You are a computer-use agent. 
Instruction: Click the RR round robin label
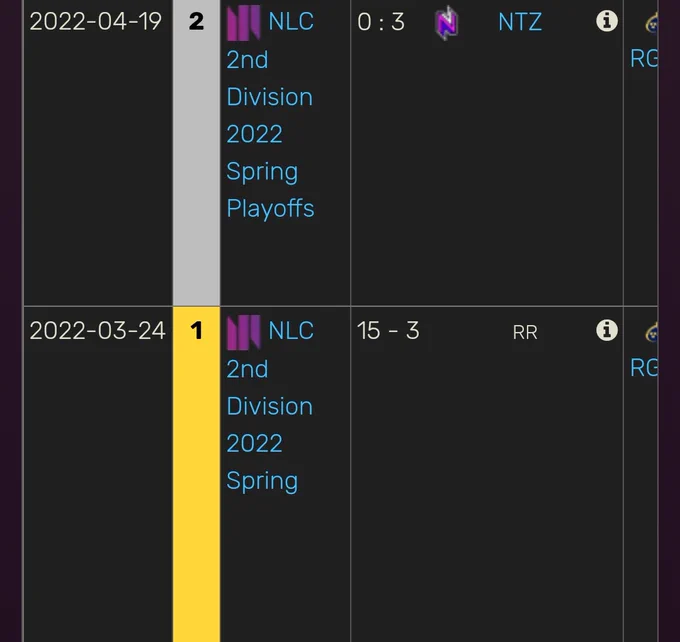[525, 333]
